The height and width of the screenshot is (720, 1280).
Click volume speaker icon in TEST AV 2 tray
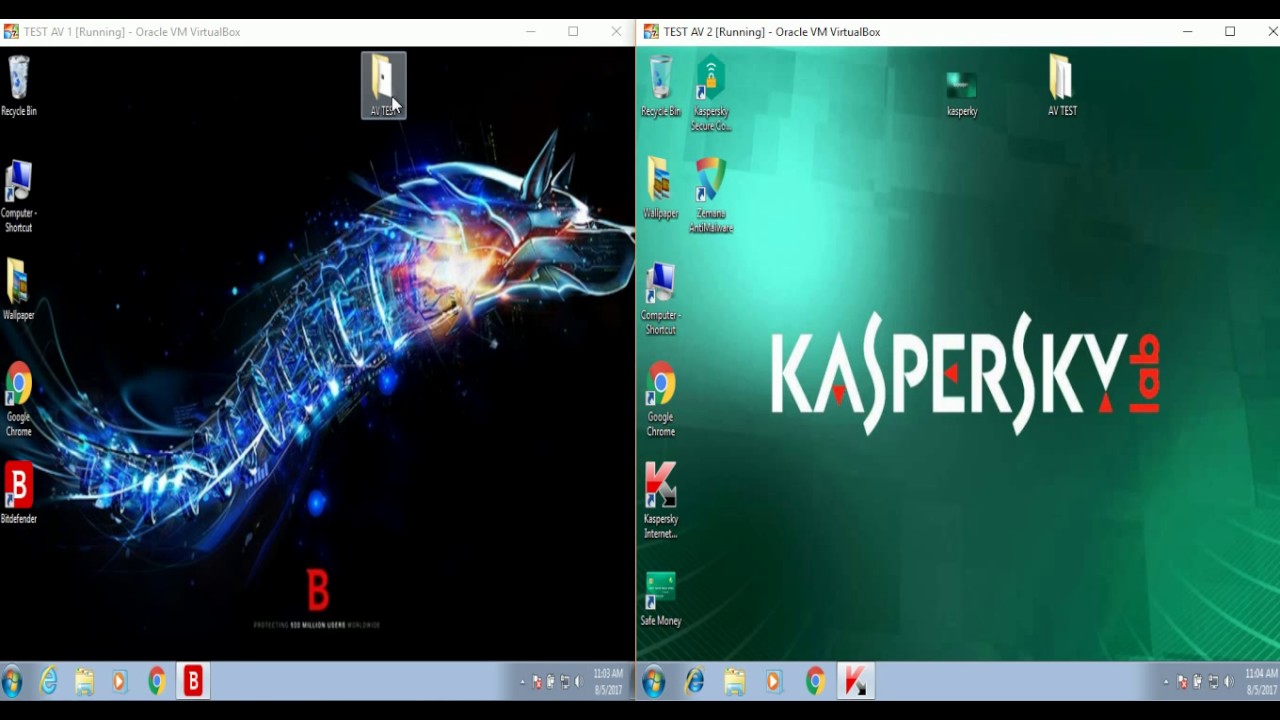(x=1228, y=682)
